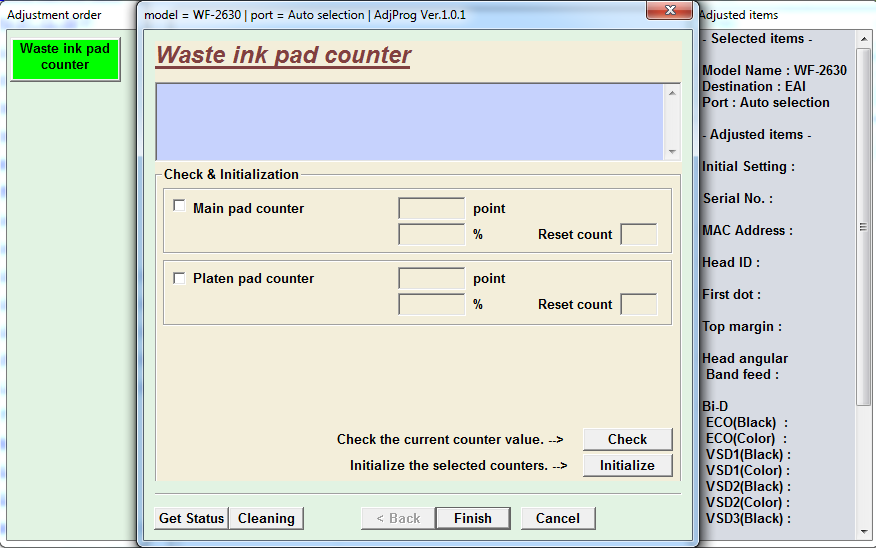
Task: Open the Cleaning function
Action: pos(266,518)
